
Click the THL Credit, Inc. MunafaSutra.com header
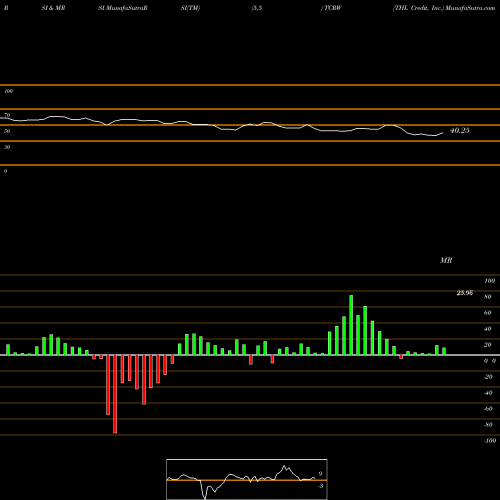pos(444,8)
